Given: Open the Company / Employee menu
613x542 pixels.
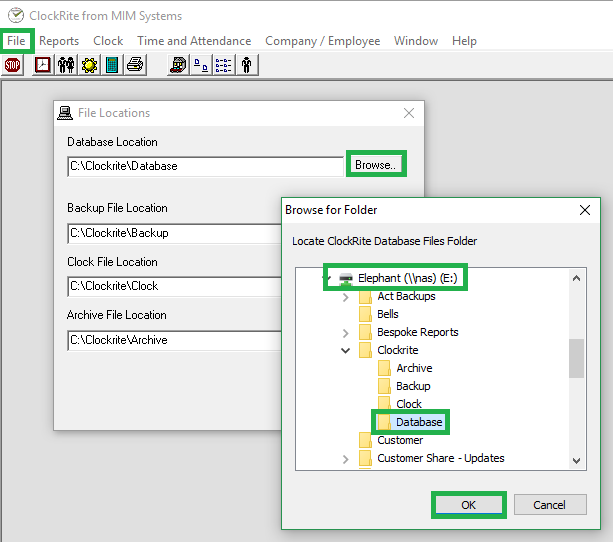Looking at the screenshot, I should click(323, 41).
